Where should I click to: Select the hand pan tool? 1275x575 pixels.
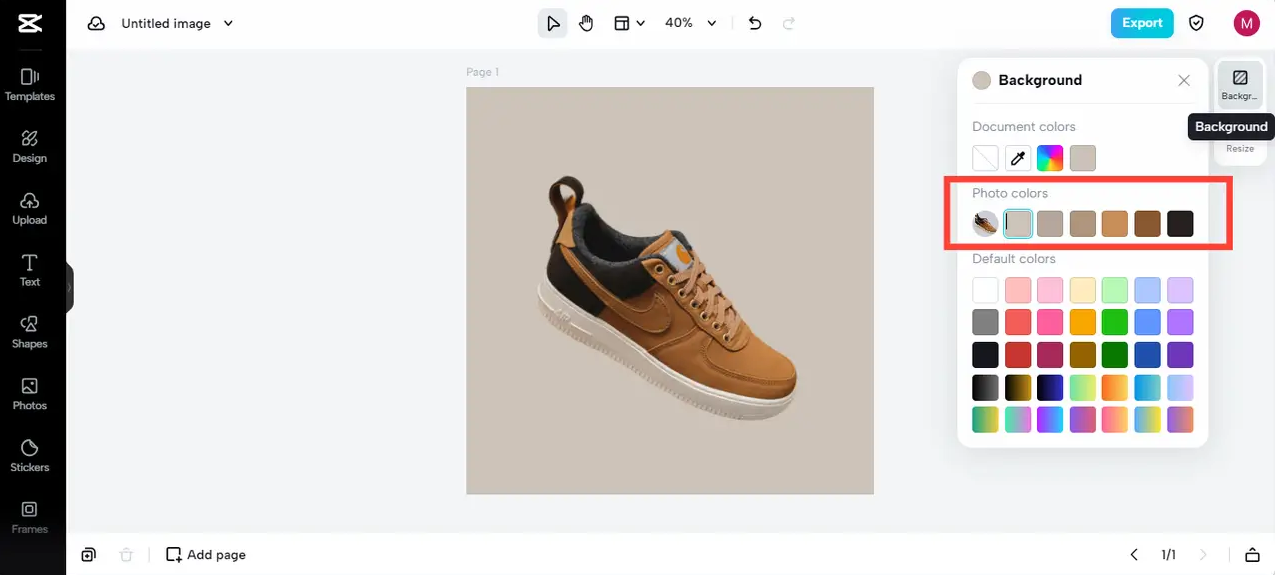(x=586, y=23)
